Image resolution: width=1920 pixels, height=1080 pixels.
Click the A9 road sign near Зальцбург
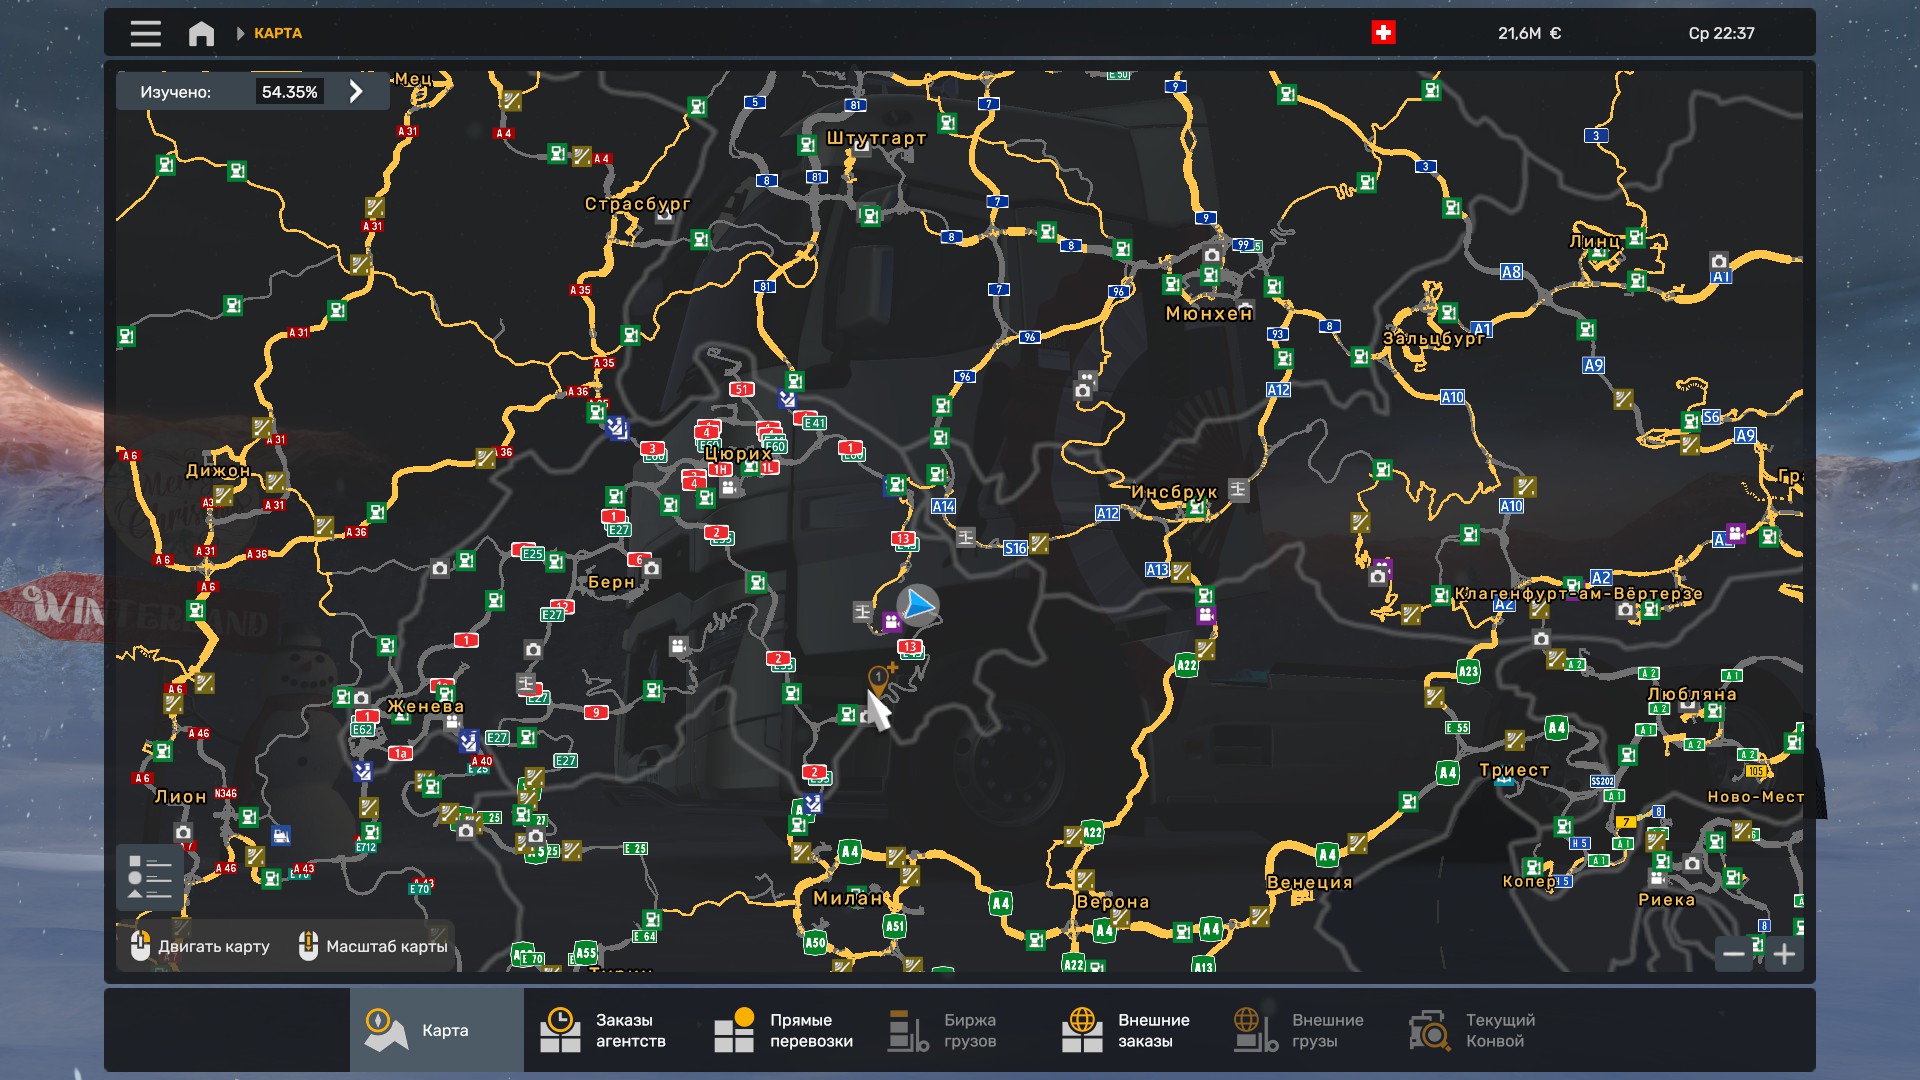point(1593,366)
